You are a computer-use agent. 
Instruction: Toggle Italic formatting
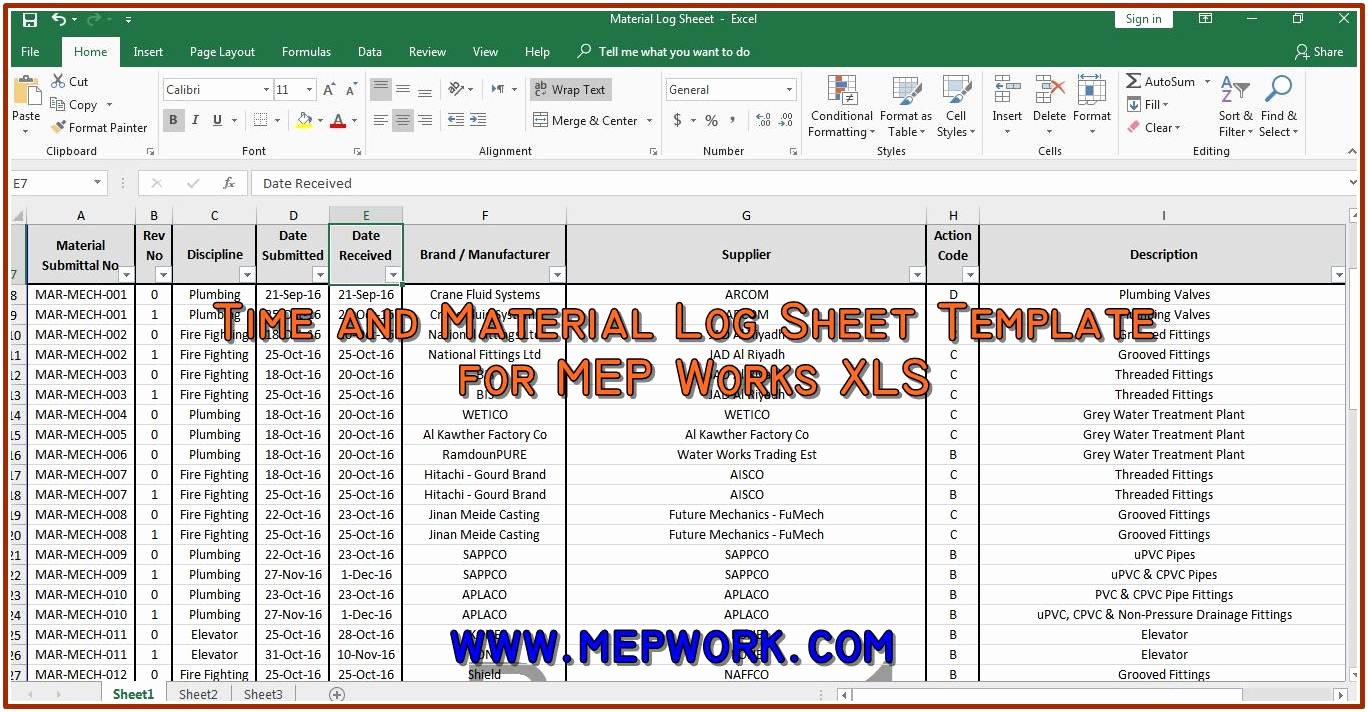[x=195, y=120]
